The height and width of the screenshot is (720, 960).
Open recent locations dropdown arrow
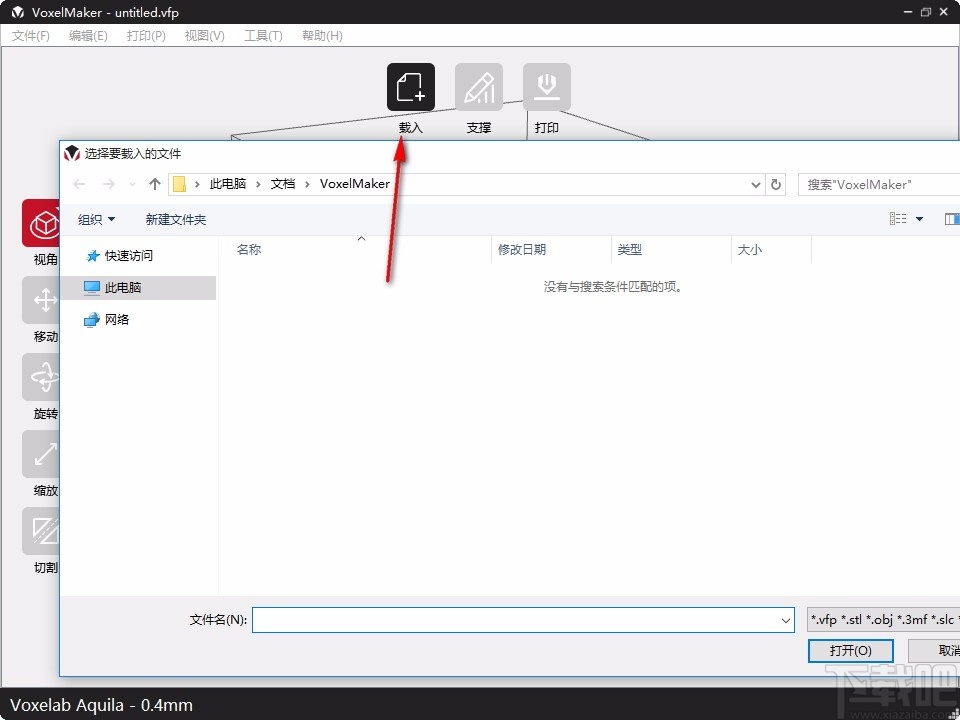[132, 184]
